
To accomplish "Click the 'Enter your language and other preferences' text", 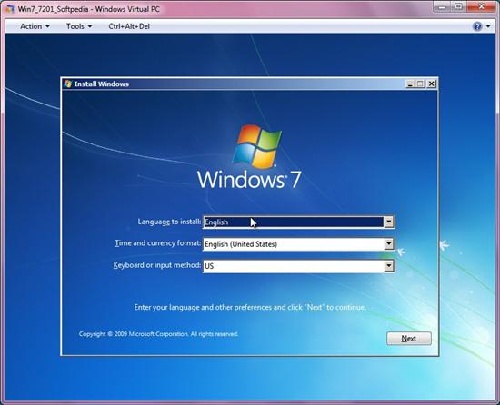I will point(250,307).
